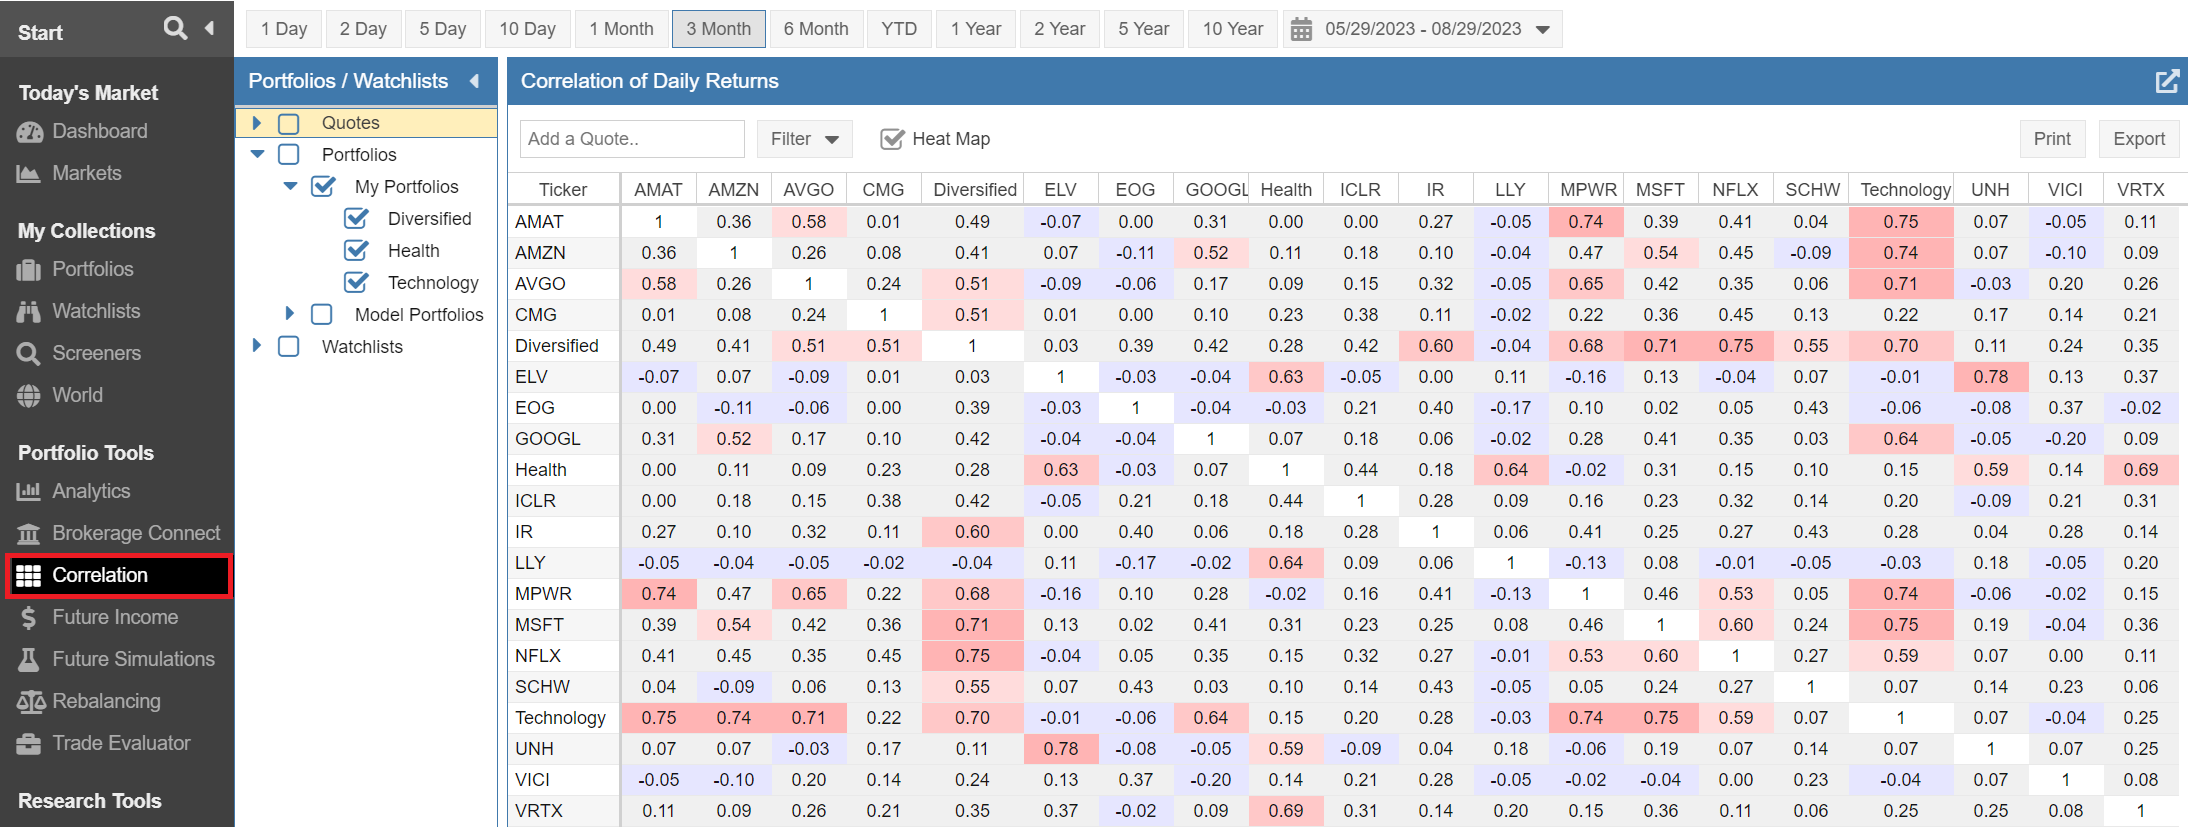The image size is (2188, 827).
Task: Collapse the Portfolios / Watchlists panel arrow
Action: coord(474,81)
